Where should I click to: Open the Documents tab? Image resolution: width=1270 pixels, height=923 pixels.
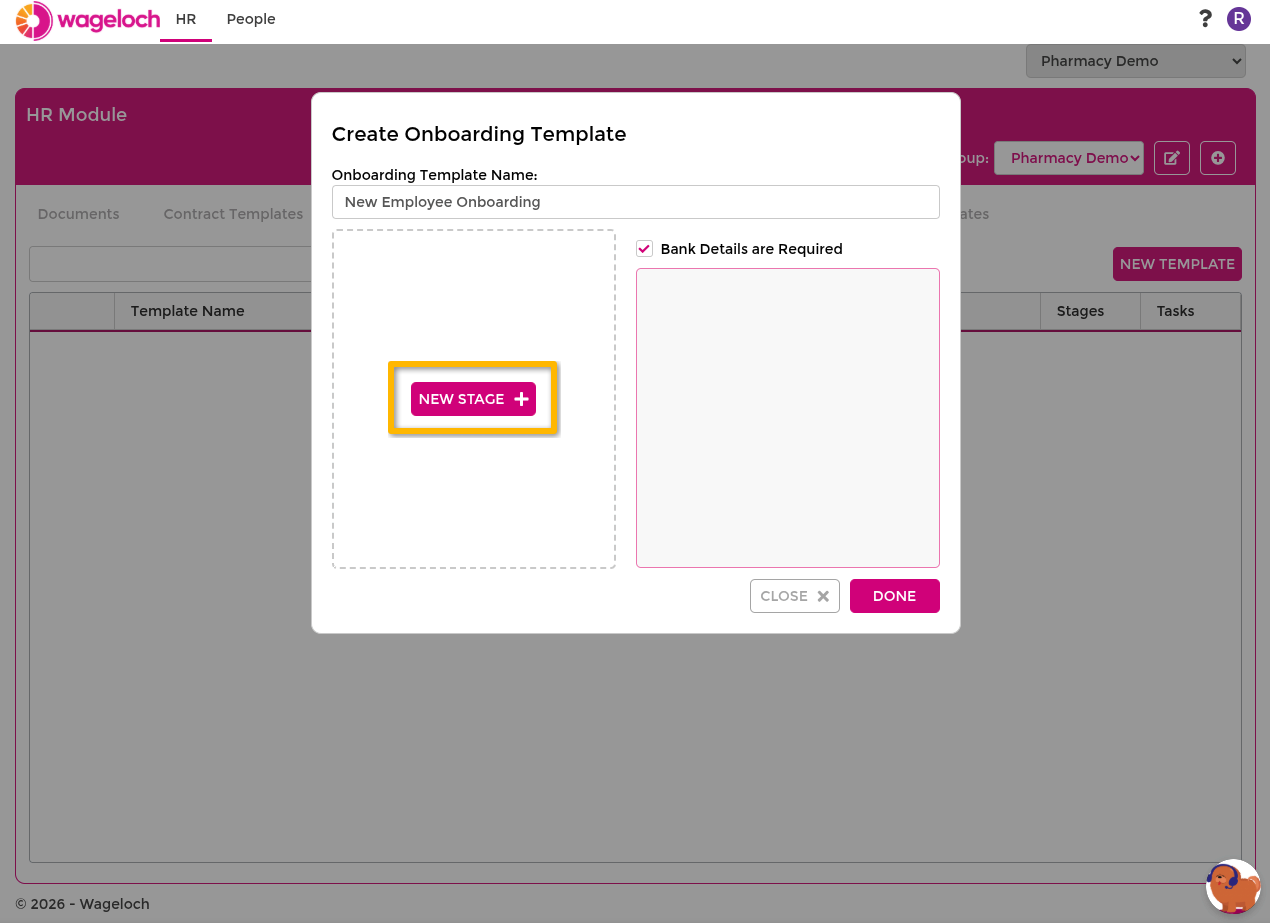point(78,214)
